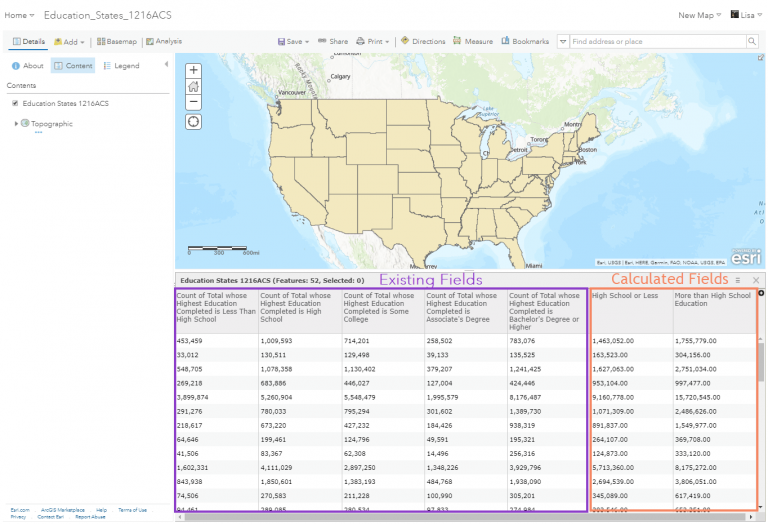Open the Help footer link
The height and width of the screenshot is (524, 768).
101,510
